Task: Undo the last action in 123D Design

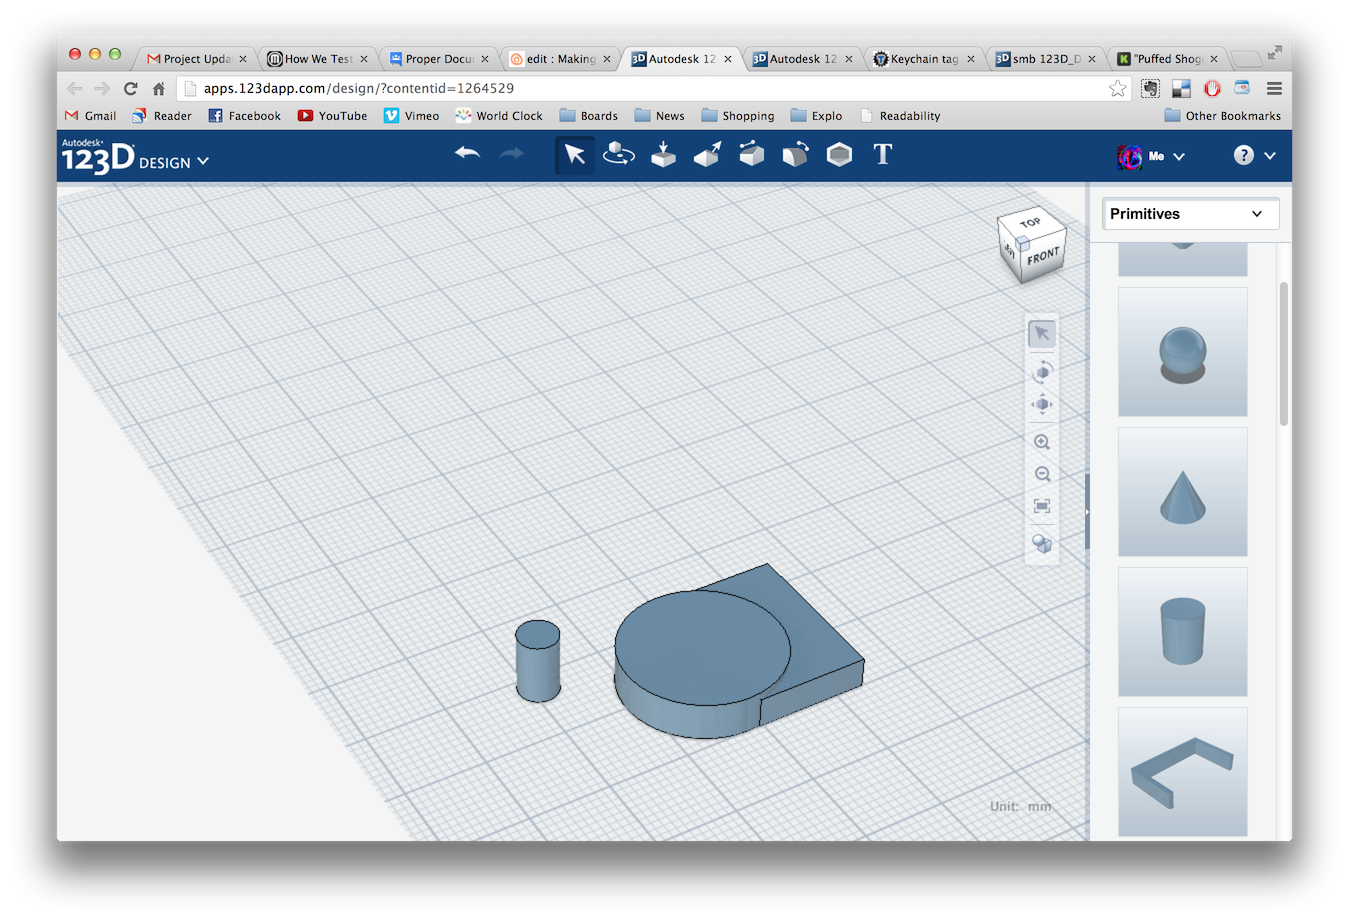Action: coord(467,154)
